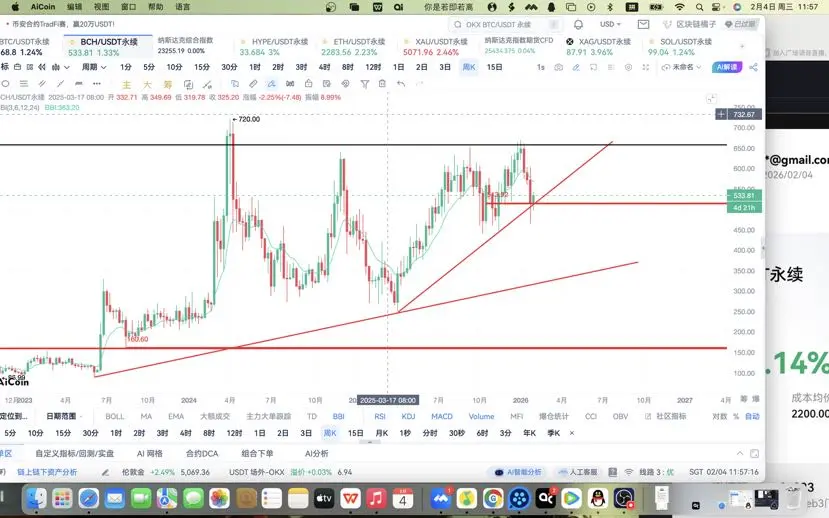Click the AI解读 button
The image size is (829, 518).
[x=727, y=67]
